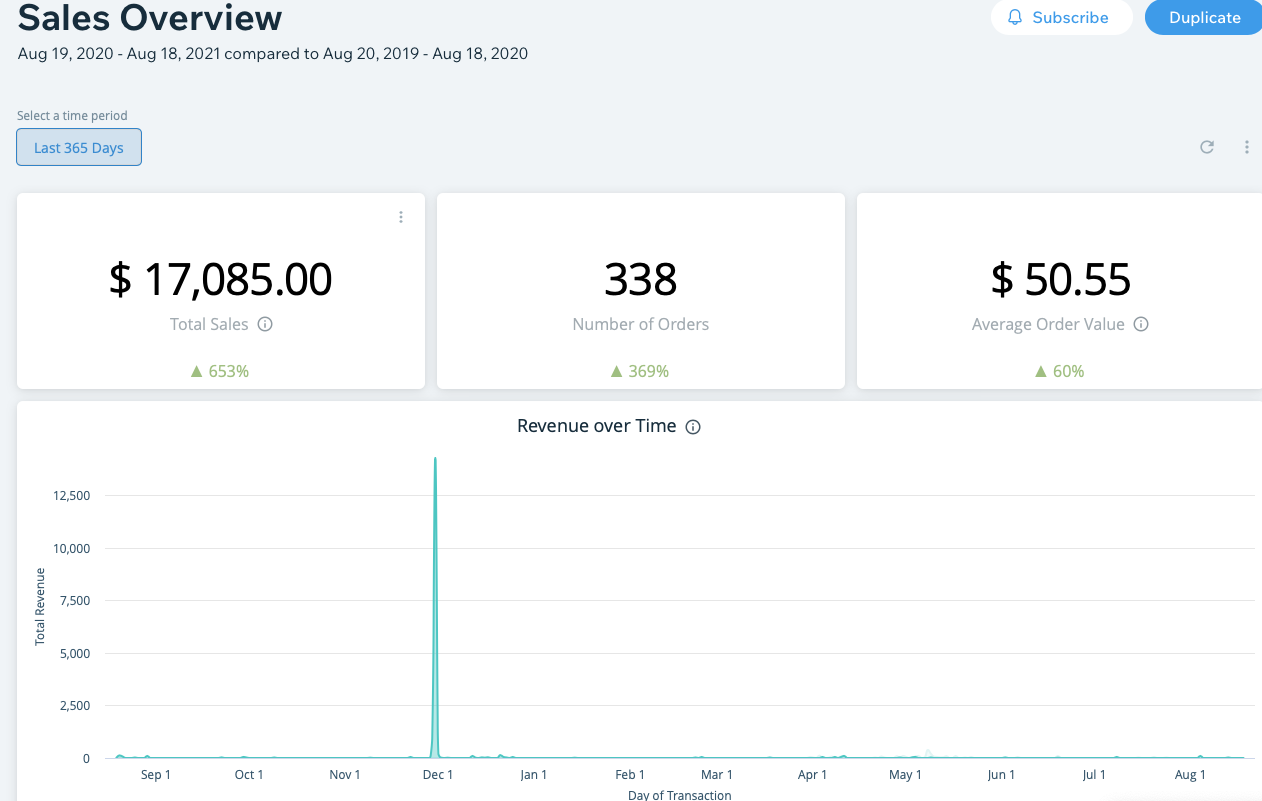Click the small revenue bump after May 1
This screenshot has width=1262, height=801.
(x=929, y=752)
